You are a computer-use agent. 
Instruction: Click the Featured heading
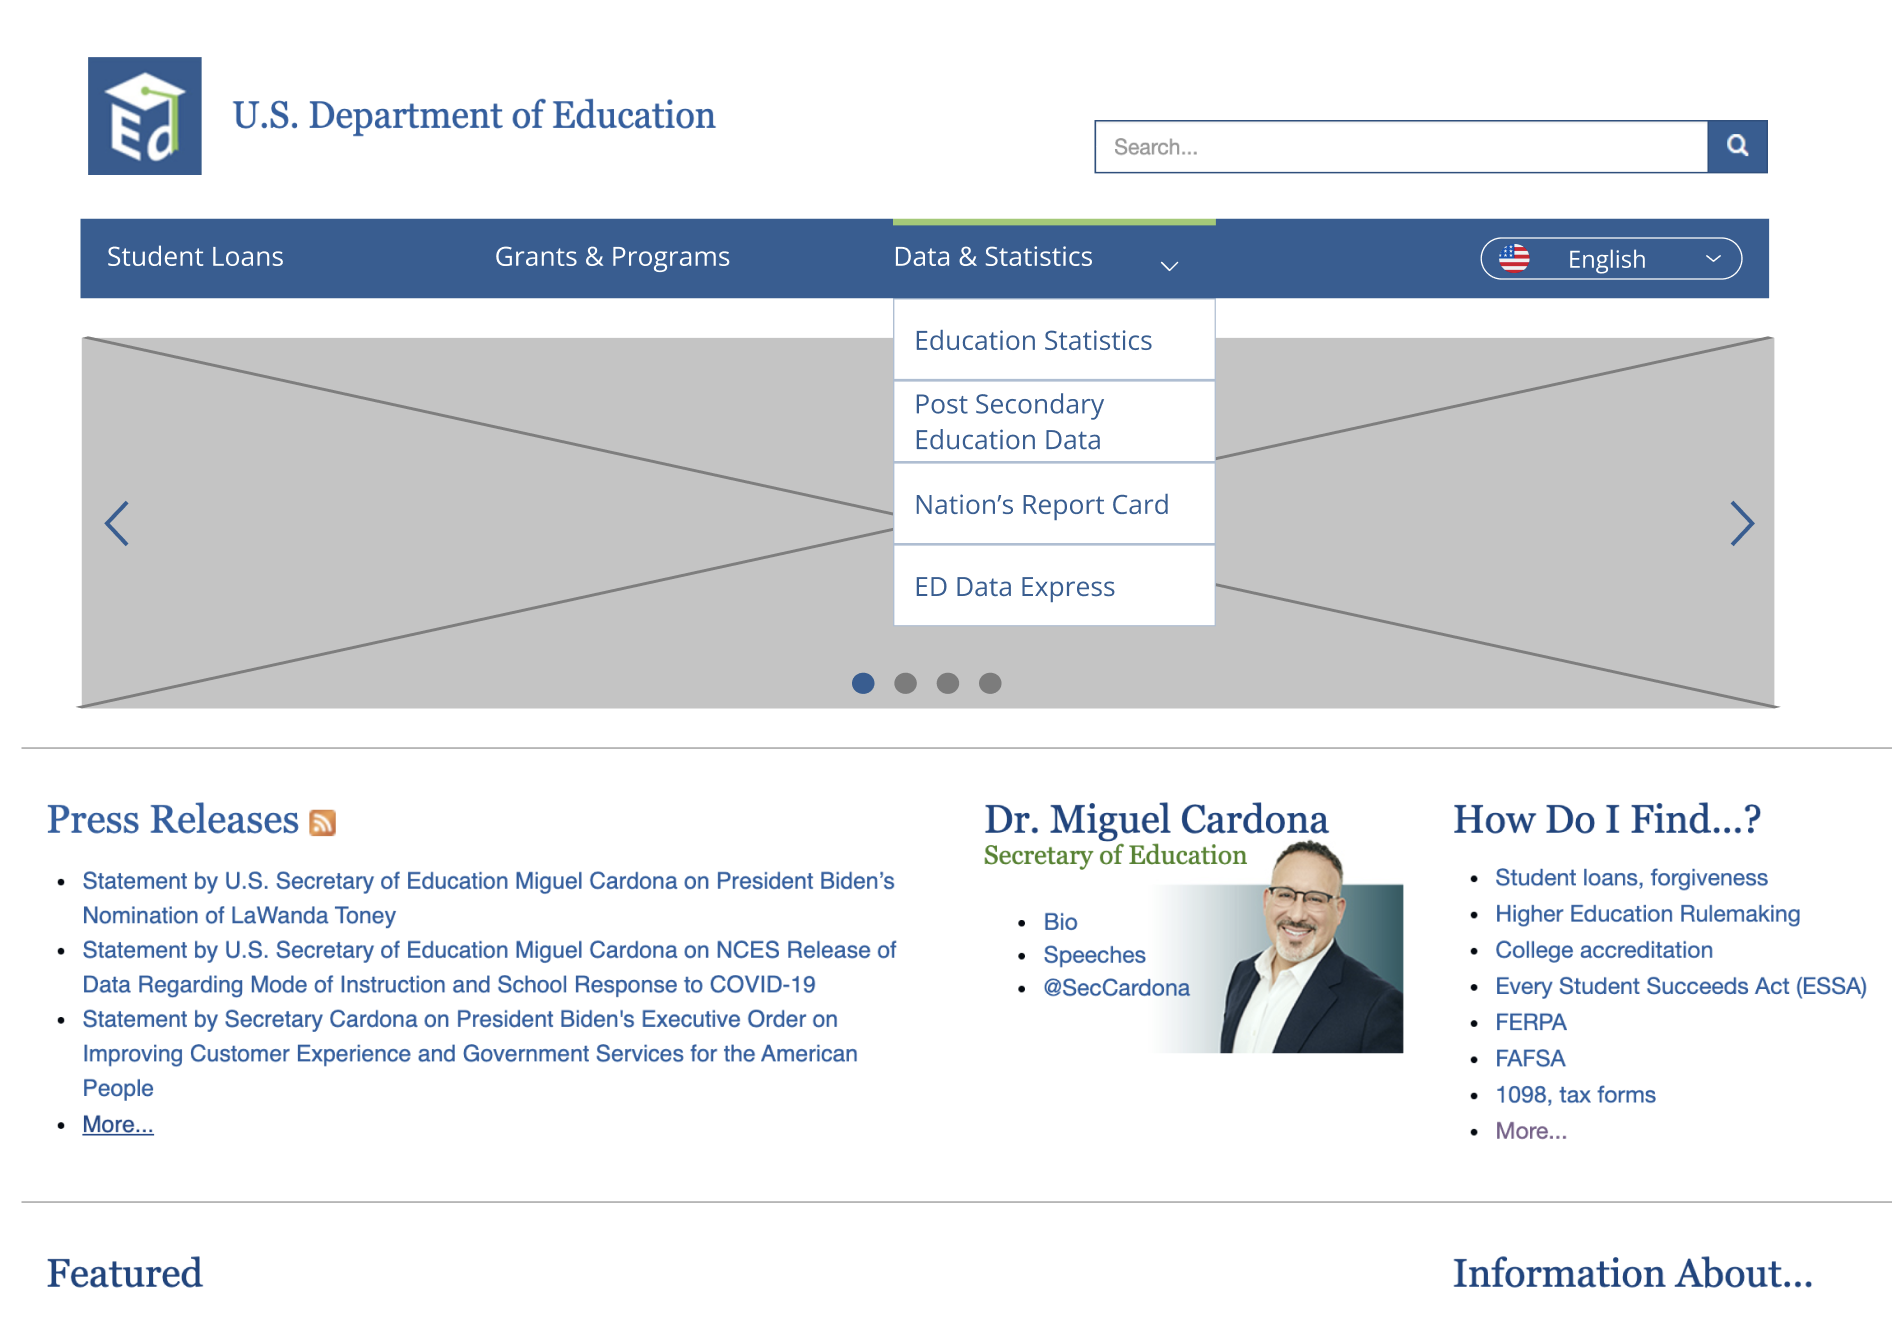125,1273
